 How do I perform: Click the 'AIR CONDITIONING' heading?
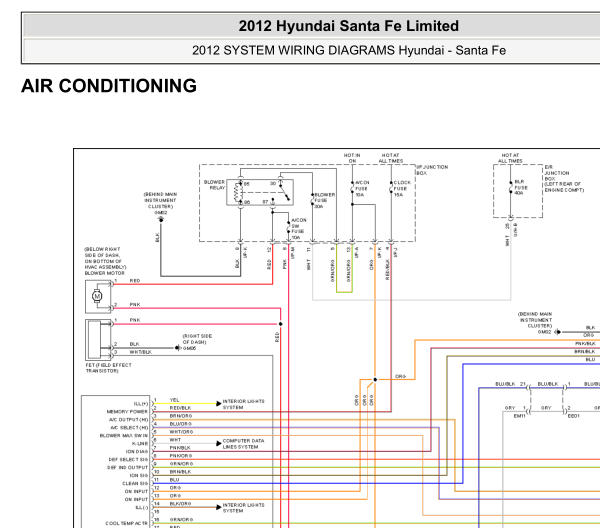point(109,86)
